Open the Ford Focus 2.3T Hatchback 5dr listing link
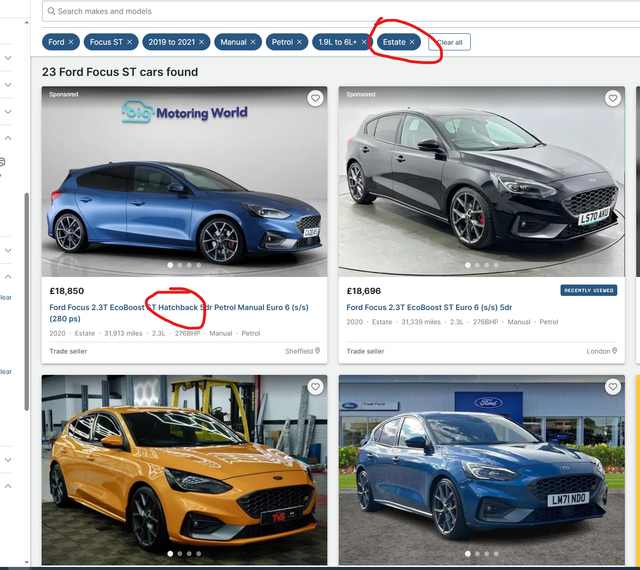This screenshot has width=640, height=570. coord(179,313)
